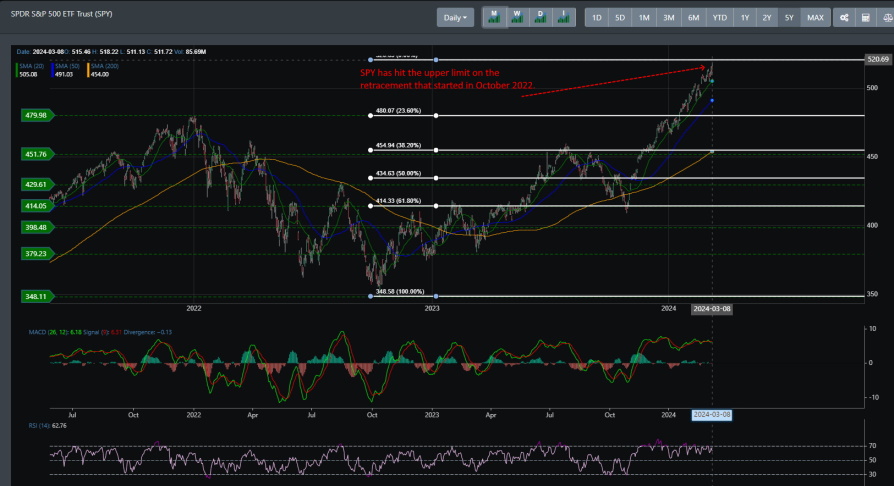
Task: Open the Daily interval dropdown
Action: click(x=455, y=18)
